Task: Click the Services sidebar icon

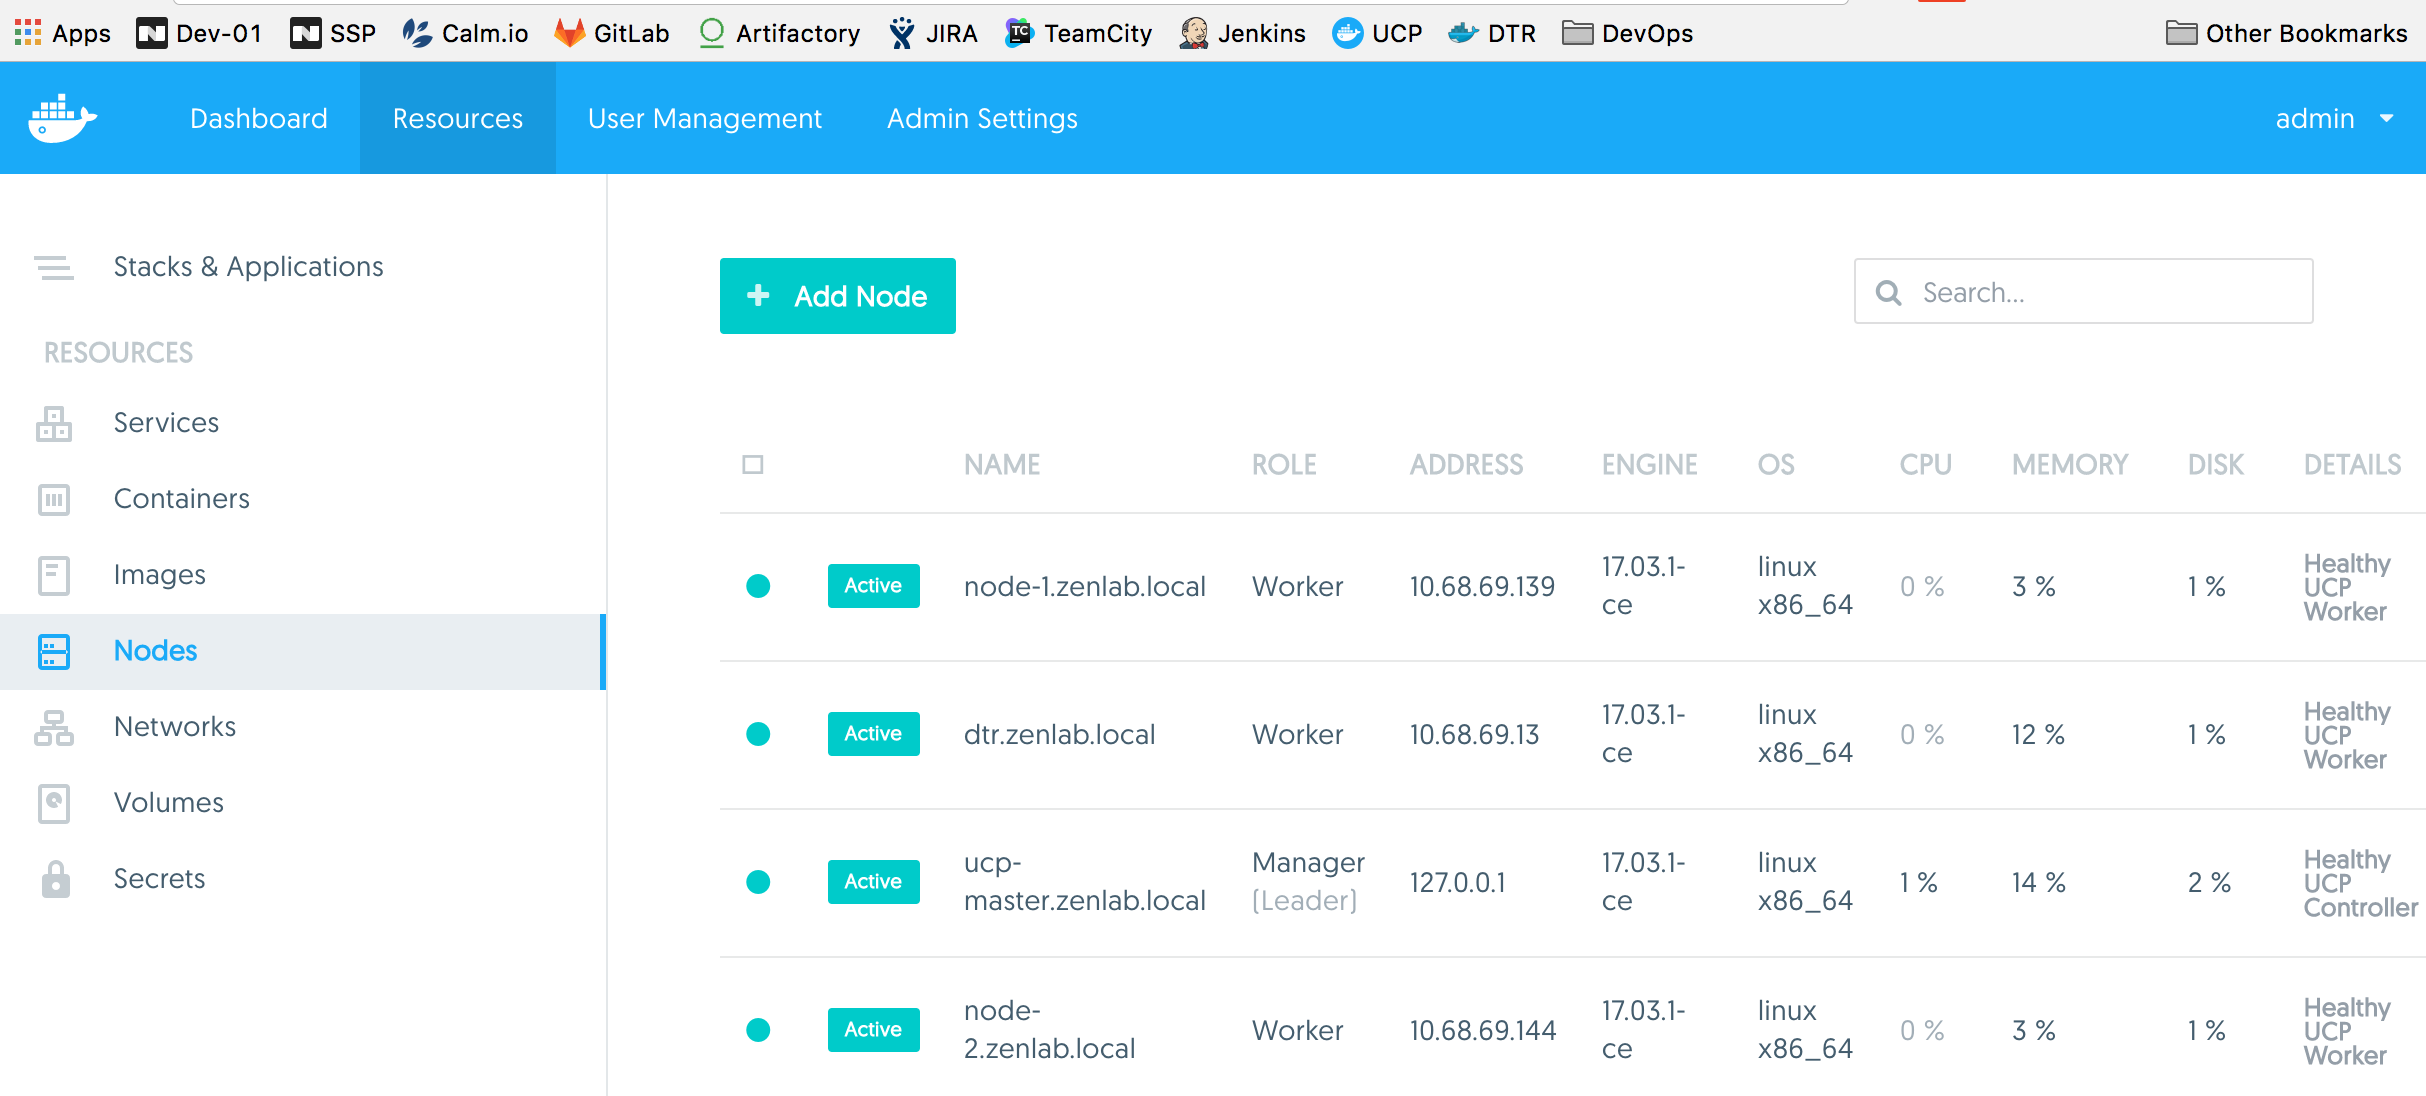Action: pos(54,423)
